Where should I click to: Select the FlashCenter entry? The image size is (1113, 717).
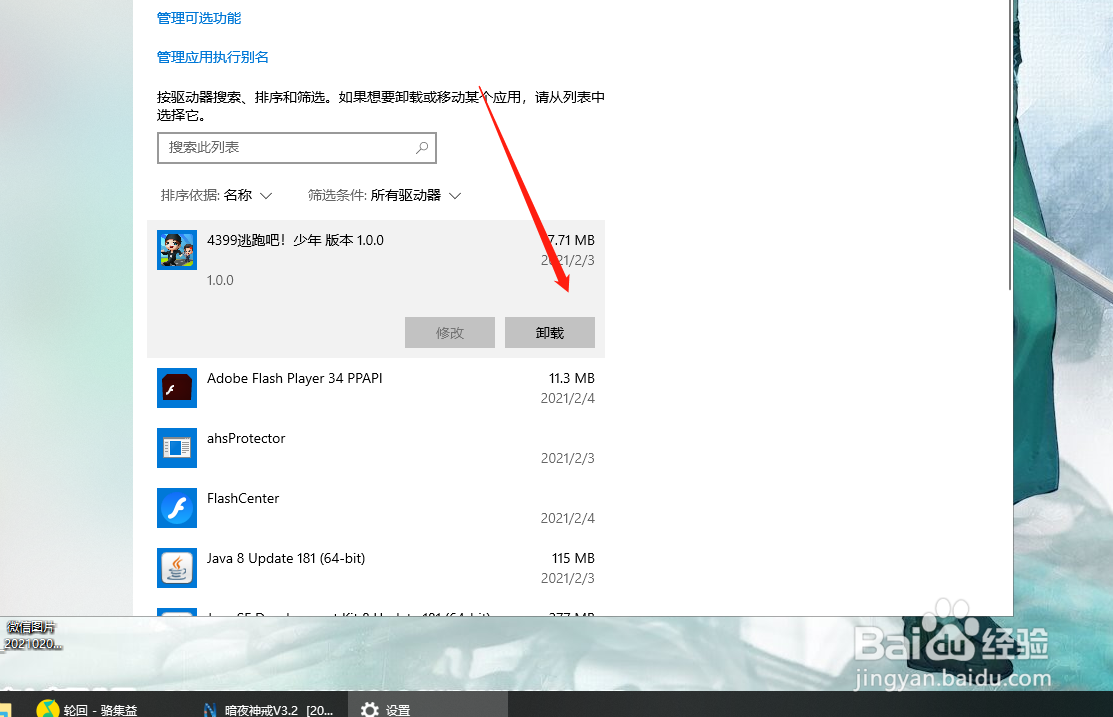375,508
